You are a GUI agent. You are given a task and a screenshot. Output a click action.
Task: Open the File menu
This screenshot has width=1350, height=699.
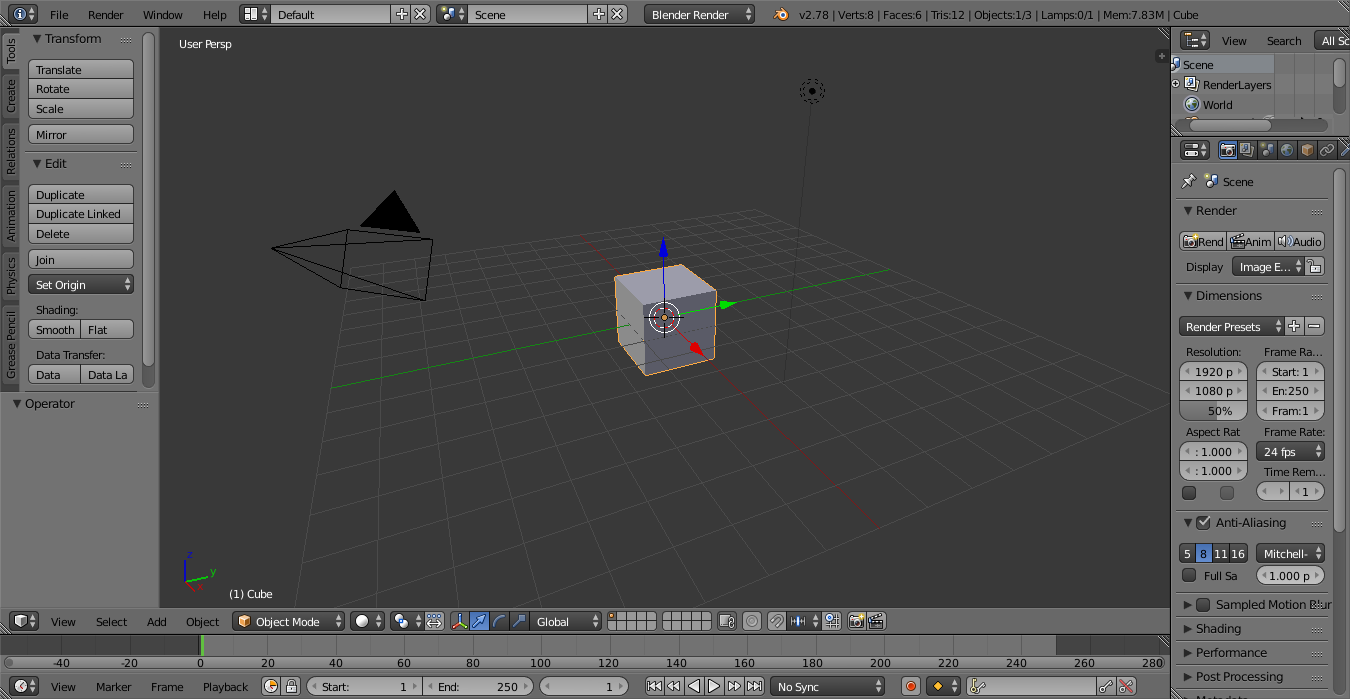click(x=59, y=14)
